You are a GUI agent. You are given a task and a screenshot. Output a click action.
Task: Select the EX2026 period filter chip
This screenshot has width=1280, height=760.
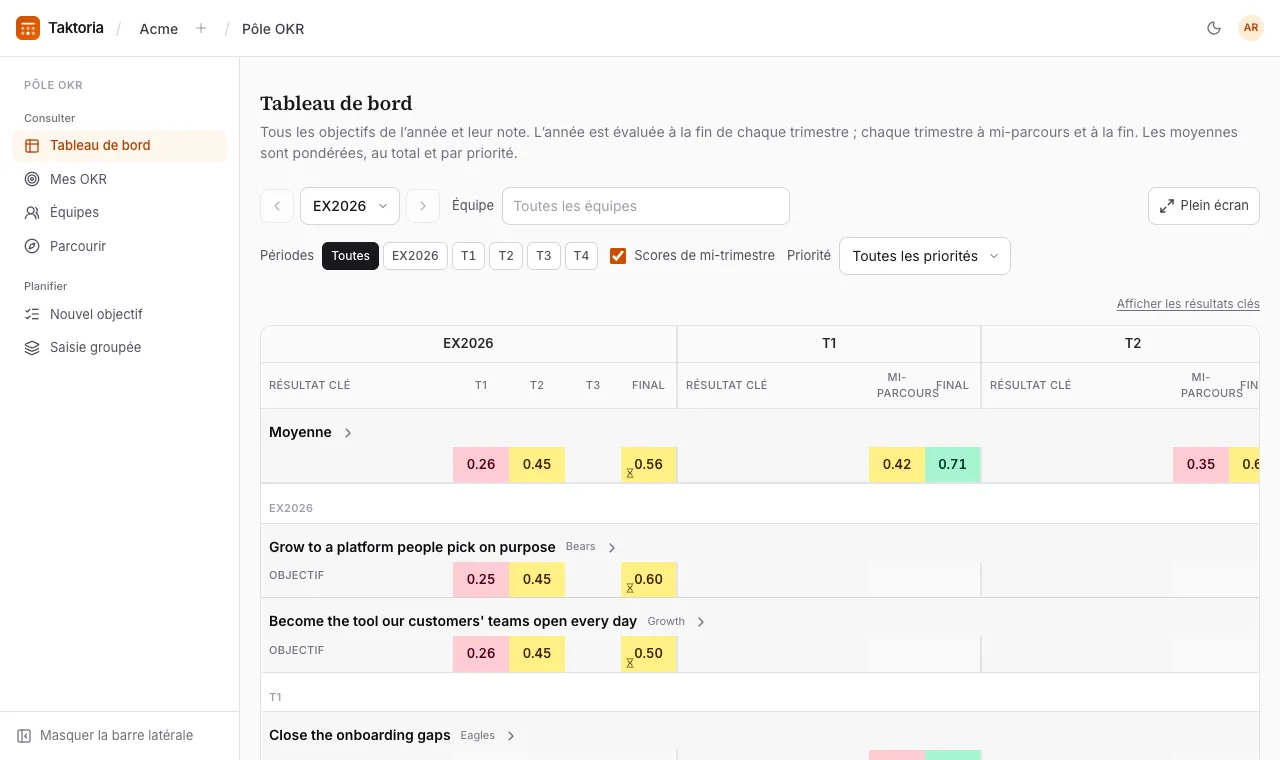point(415,256)
